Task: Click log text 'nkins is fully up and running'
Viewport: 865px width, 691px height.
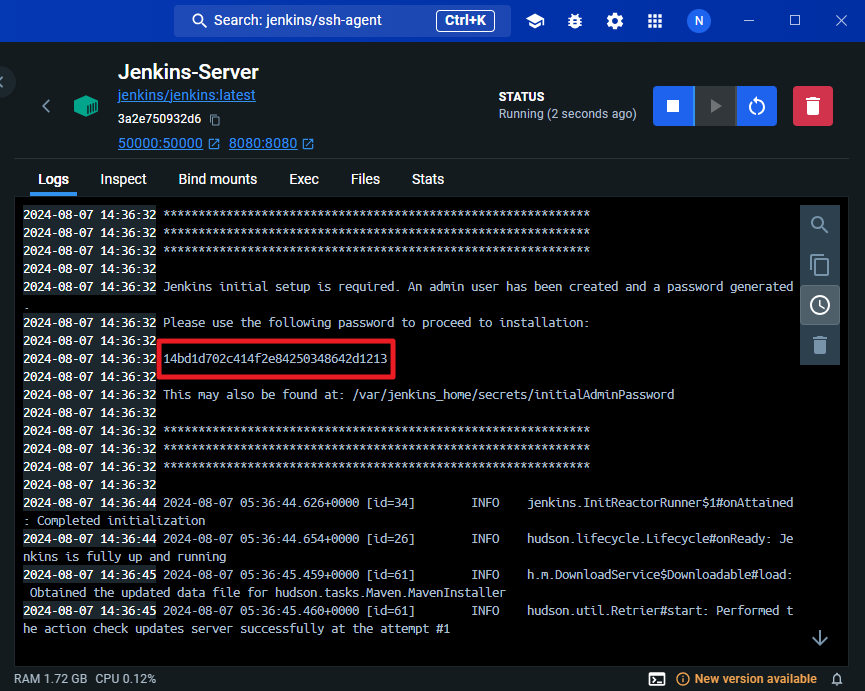Action: (x=125, y=556)
